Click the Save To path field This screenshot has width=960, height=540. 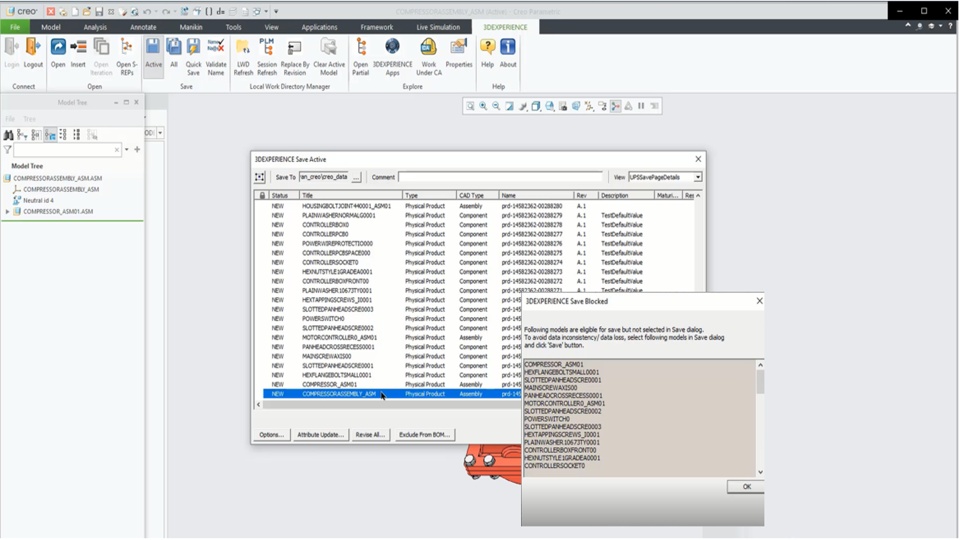click(324, 177)
